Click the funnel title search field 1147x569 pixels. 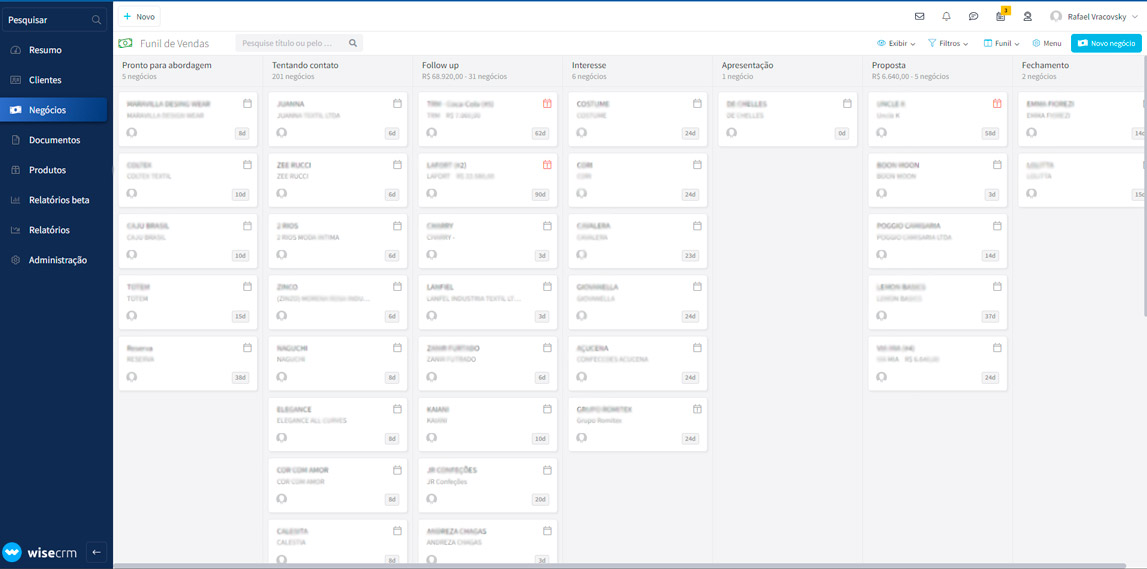(292, 44)
